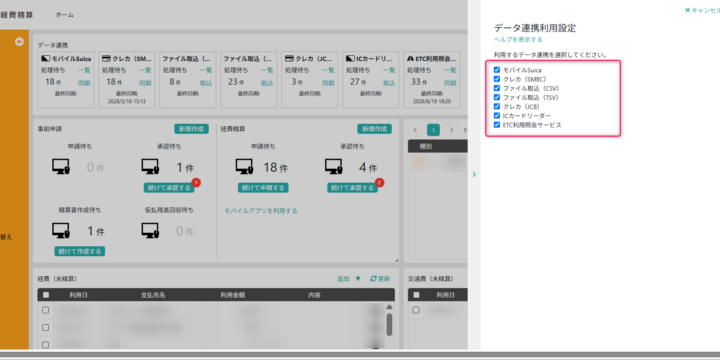Click the ETC利用照会 road icon
720x360 pixels.
click(x=411, y=59)
